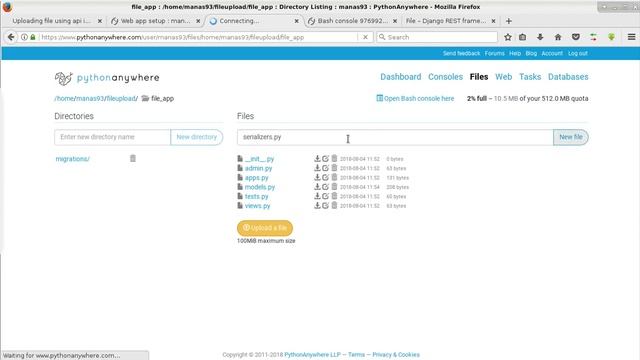This screenshot has width=640, height=360.
Task: Edit the apps.py file
Action: pyautogui.click(x=325, y=177)
